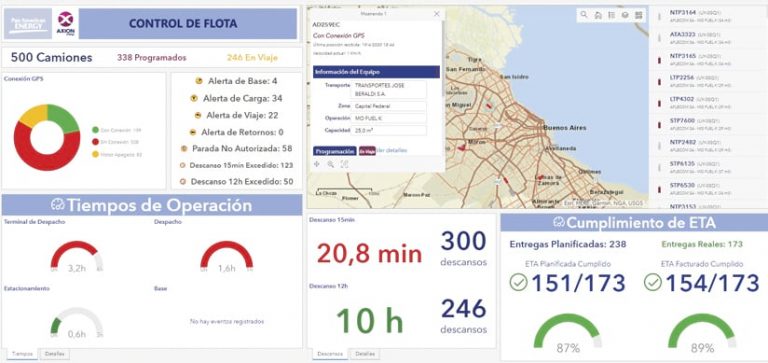Open Detalles tab next to Descansos
This screenshot has width=768, height=363.
364,354
